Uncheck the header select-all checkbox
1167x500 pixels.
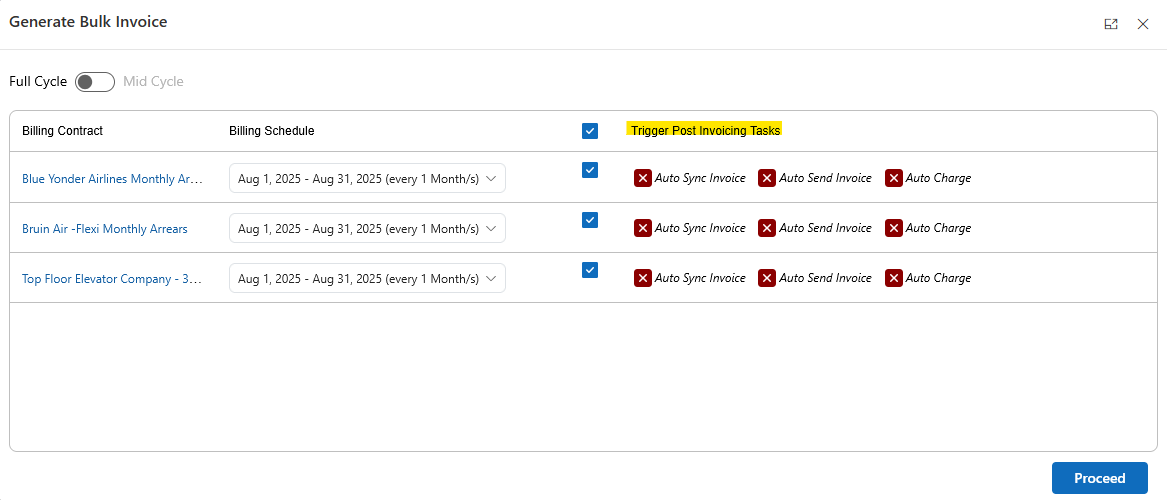(x=590, y=131)
